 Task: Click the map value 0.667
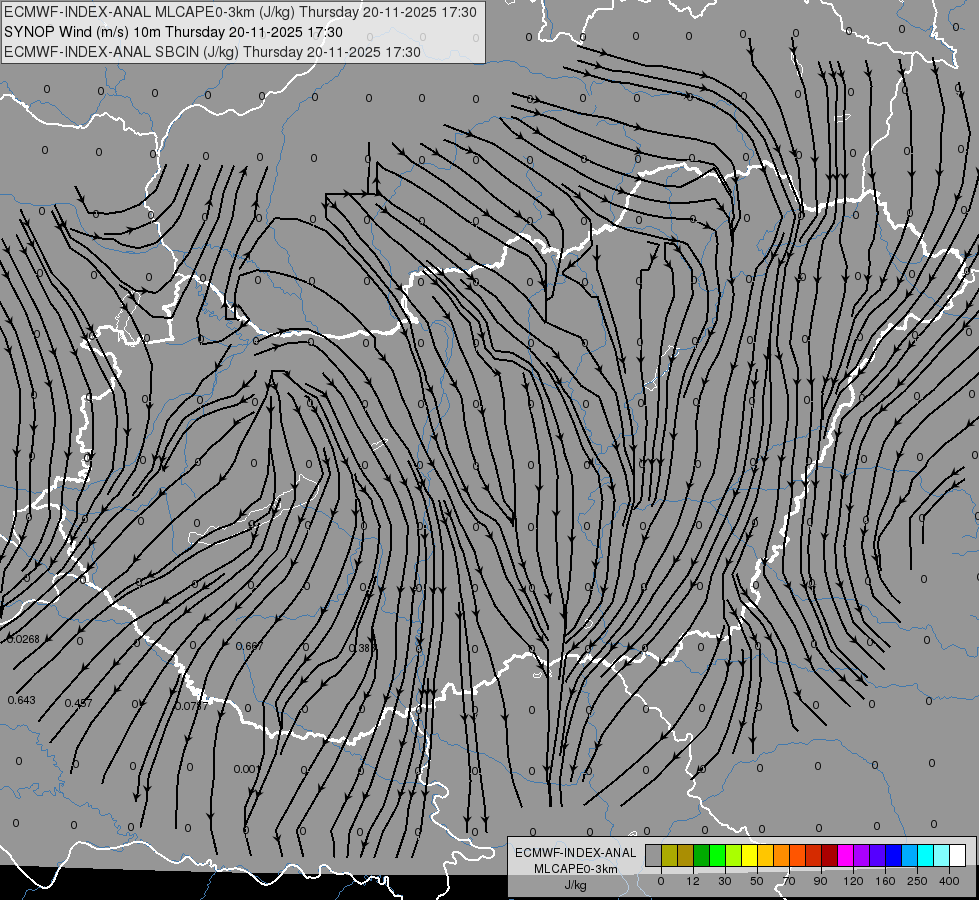pos(249,646)
